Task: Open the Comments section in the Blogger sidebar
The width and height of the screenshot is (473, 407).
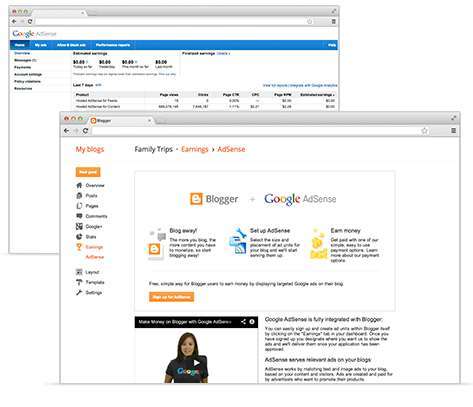Action: click(x=92, y=216)
